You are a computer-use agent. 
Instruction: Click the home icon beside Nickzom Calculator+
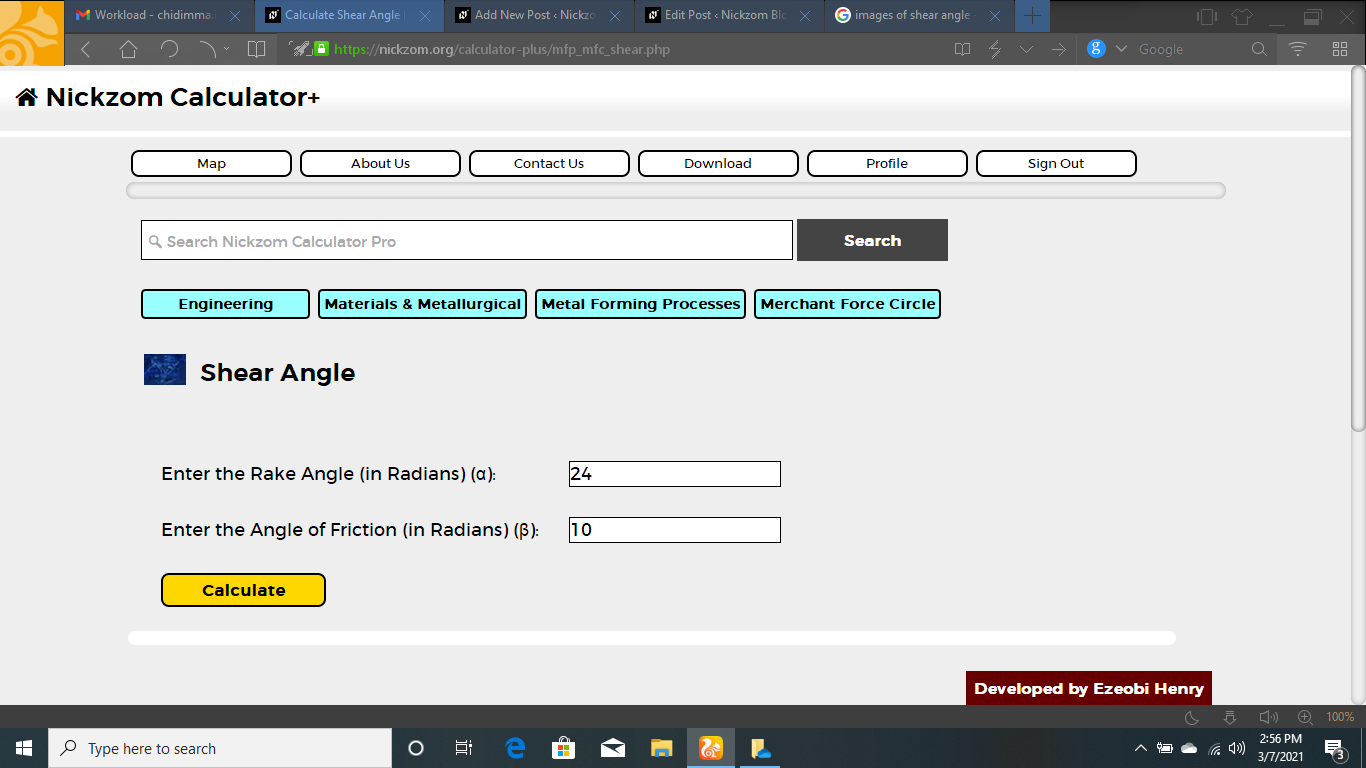tap(27, 97)
